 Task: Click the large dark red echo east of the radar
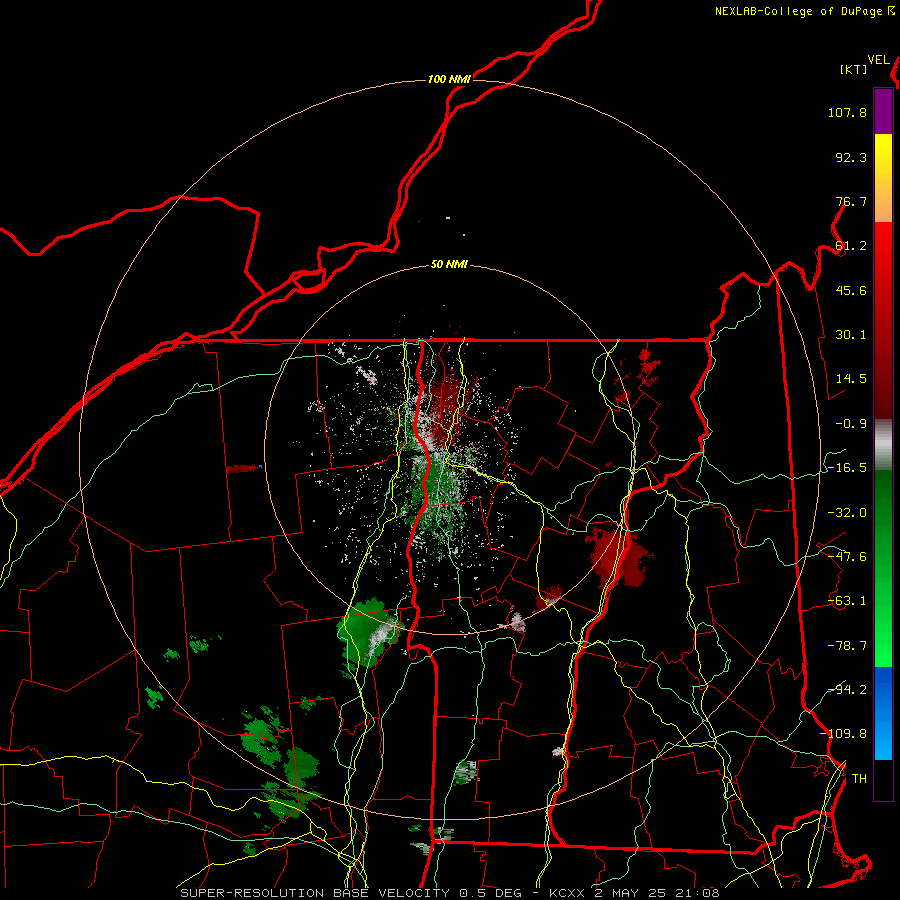[619, 556]
